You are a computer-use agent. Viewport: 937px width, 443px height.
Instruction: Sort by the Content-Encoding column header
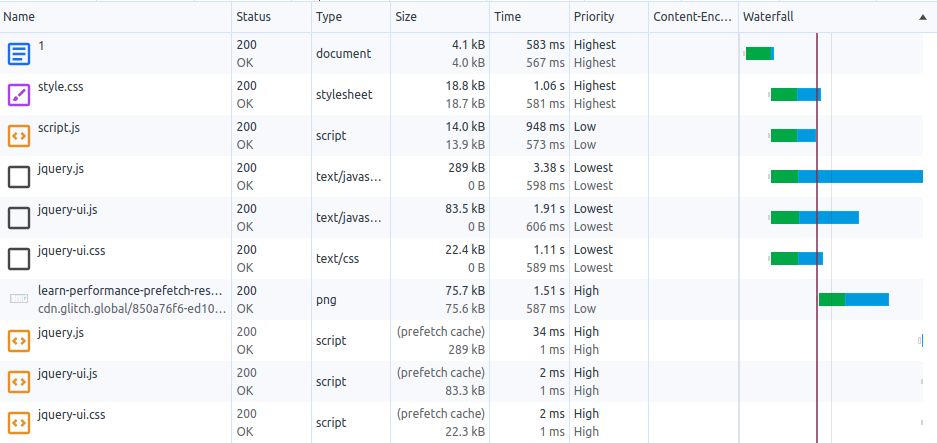click(692, 17)
